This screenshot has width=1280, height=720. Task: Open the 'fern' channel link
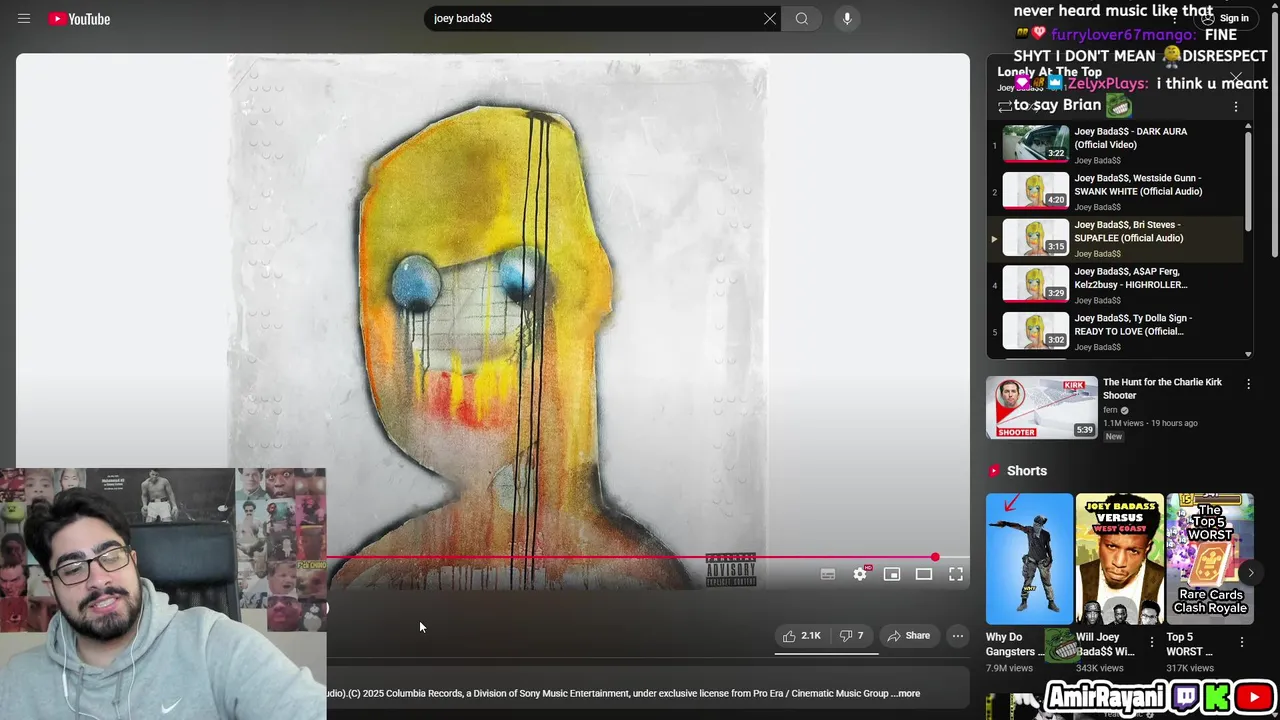(1110, 410)
